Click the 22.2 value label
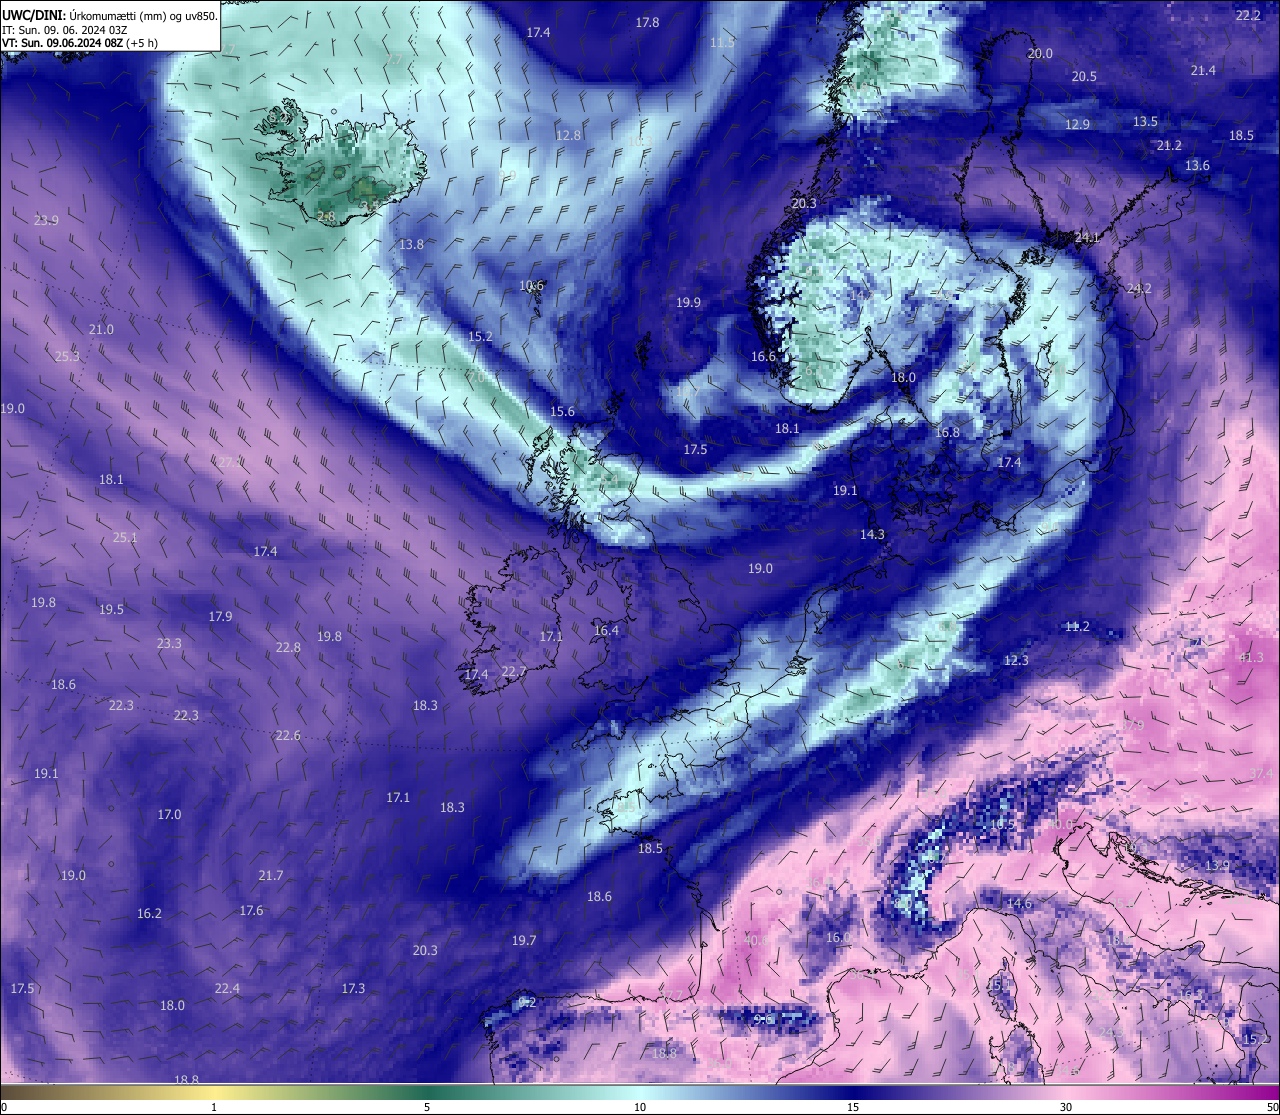 [1248, 15]
